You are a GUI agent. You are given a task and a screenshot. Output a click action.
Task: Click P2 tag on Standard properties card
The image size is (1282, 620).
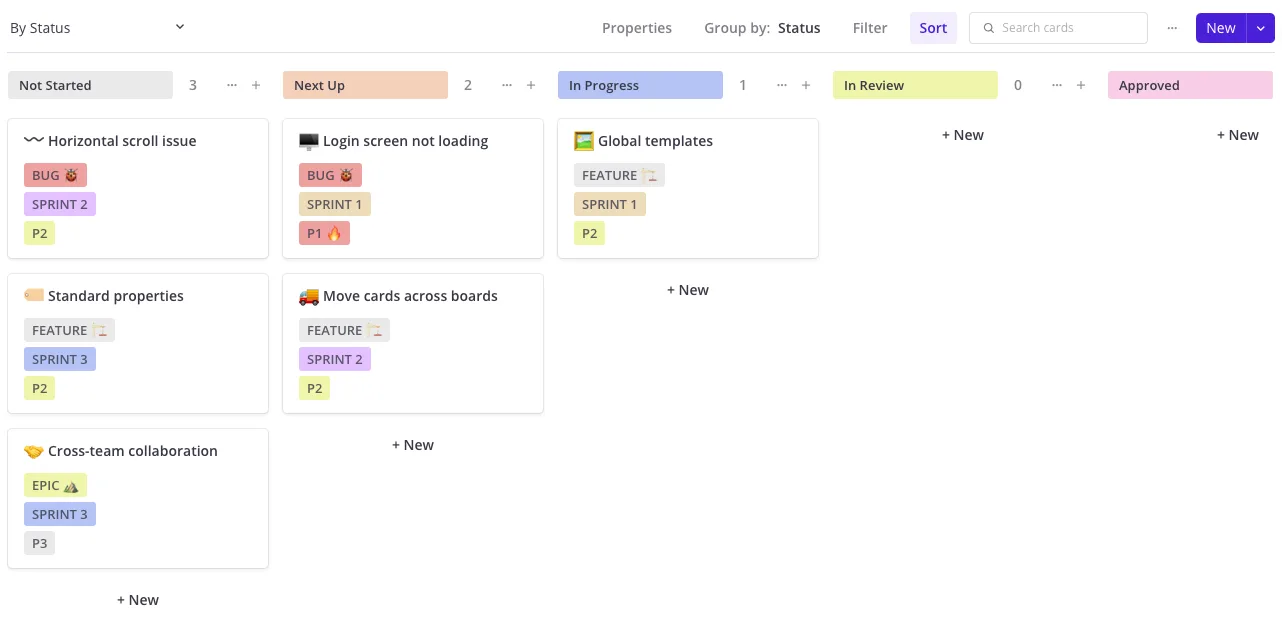(39, 388)
